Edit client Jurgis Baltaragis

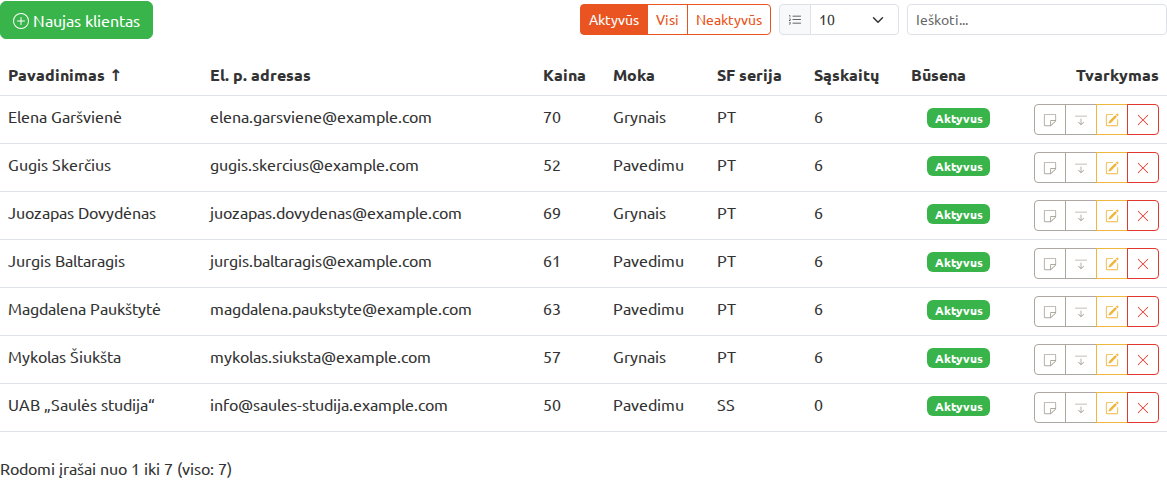(1112, 263)
